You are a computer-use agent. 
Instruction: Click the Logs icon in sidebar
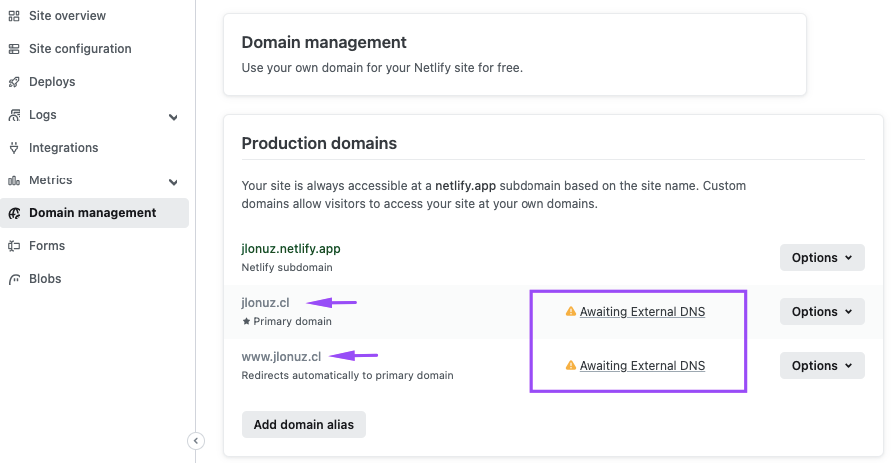click(14, 115)
